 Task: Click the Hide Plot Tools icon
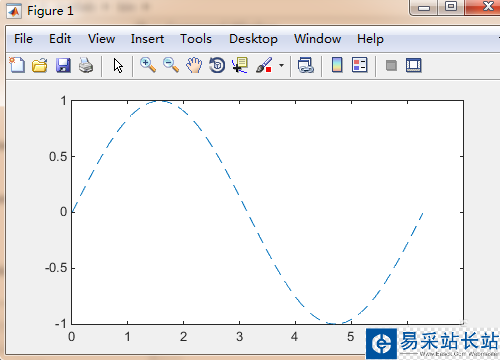pos(391,65)
